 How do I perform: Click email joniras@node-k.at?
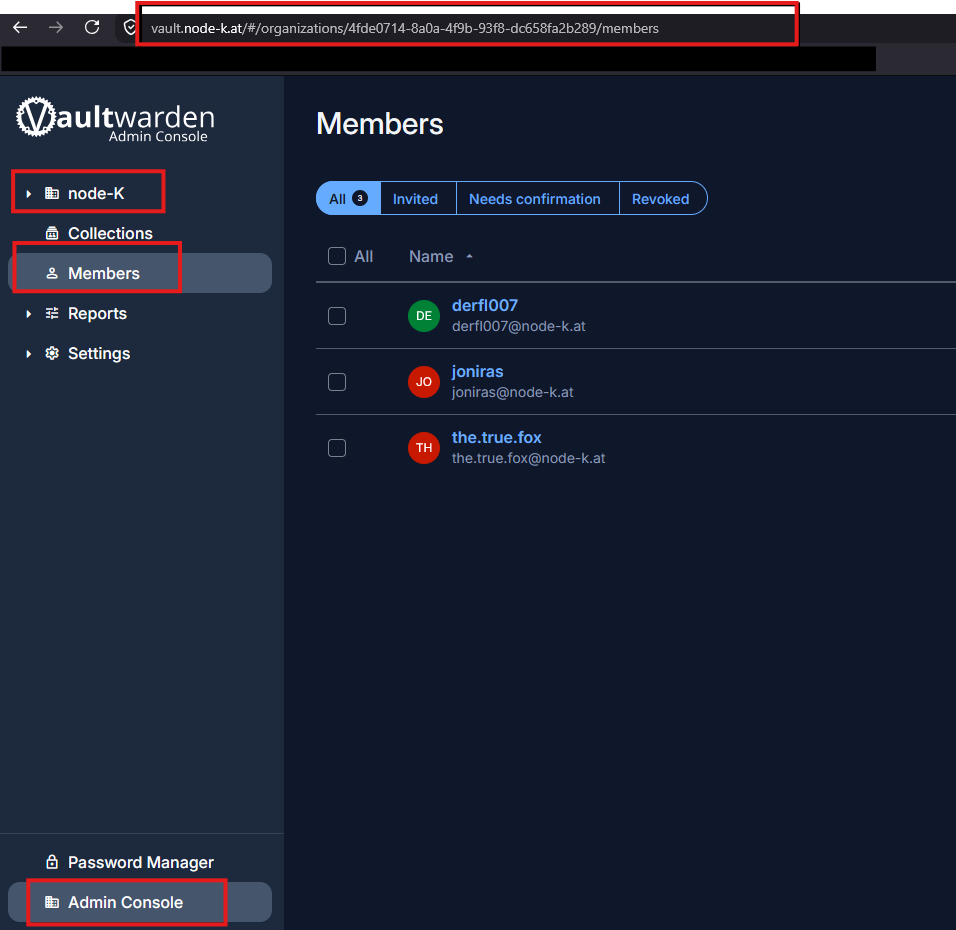click(x=512, y=392)
